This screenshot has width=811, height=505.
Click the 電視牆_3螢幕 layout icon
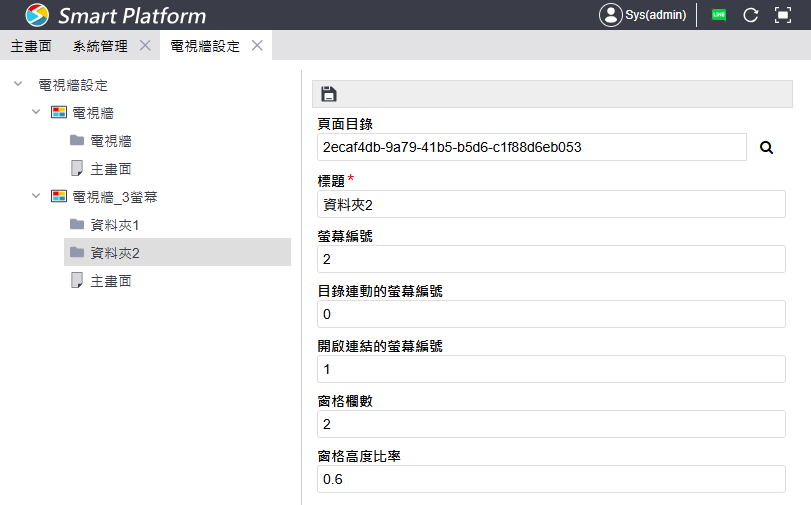coord(59,196)
